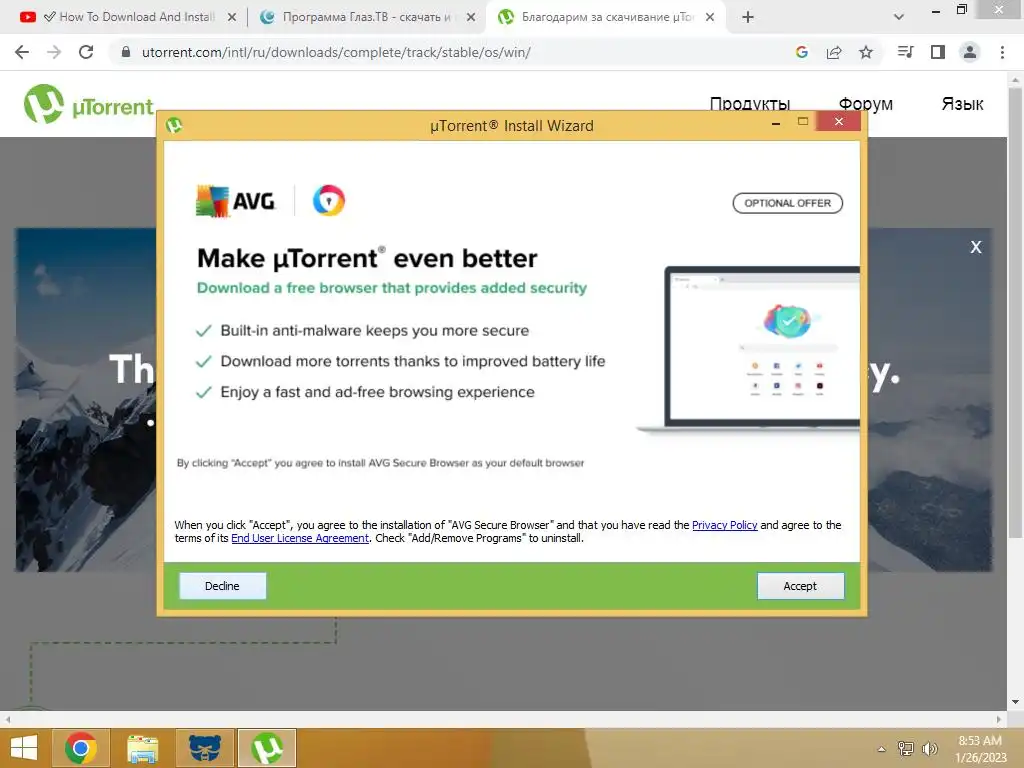This screenshot has height=768, width=1024.
Task: Open the Продукты menu on the page
Action: coord(750,104)
